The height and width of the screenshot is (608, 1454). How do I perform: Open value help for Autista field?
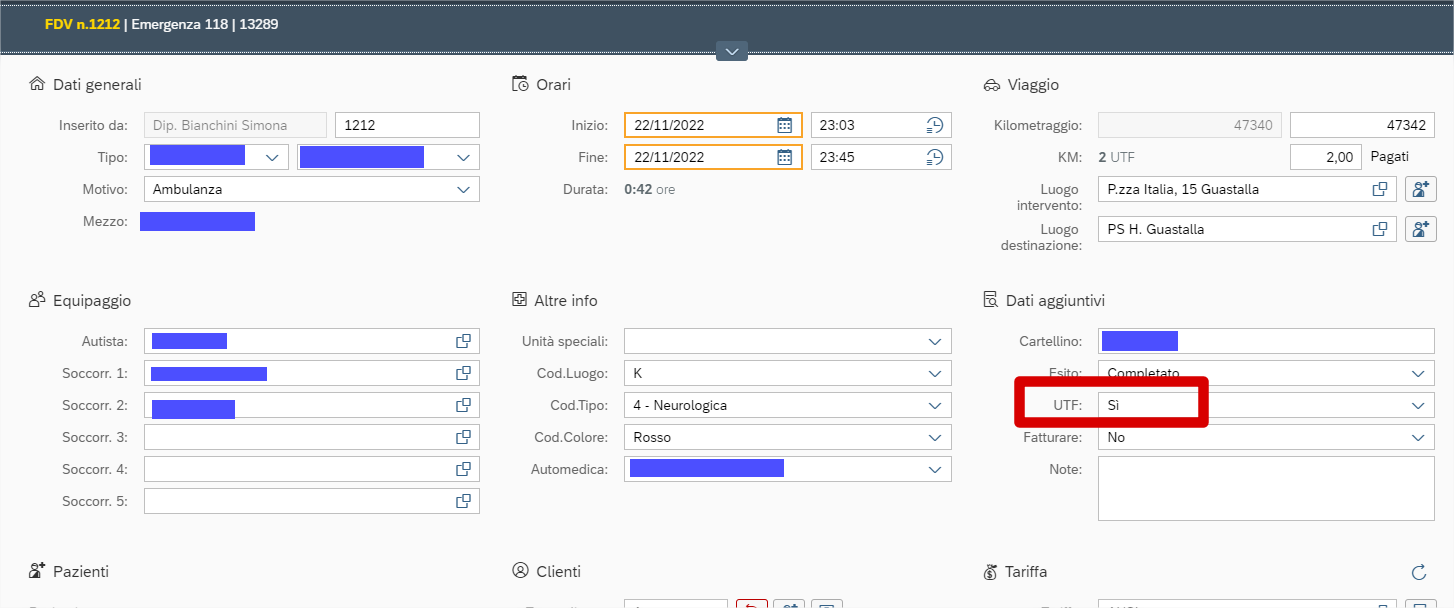click(x=463, y=341)
